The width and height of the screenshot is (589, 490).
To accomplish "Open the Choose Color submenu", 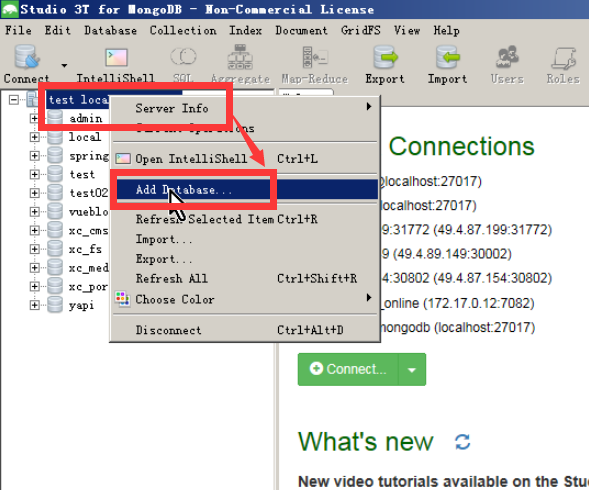I will [x=245, y=299].
